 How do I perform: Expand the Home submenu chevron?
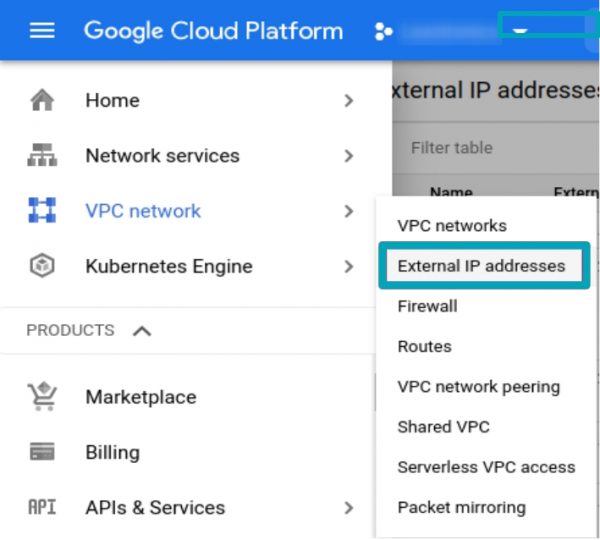click(348, 101)
